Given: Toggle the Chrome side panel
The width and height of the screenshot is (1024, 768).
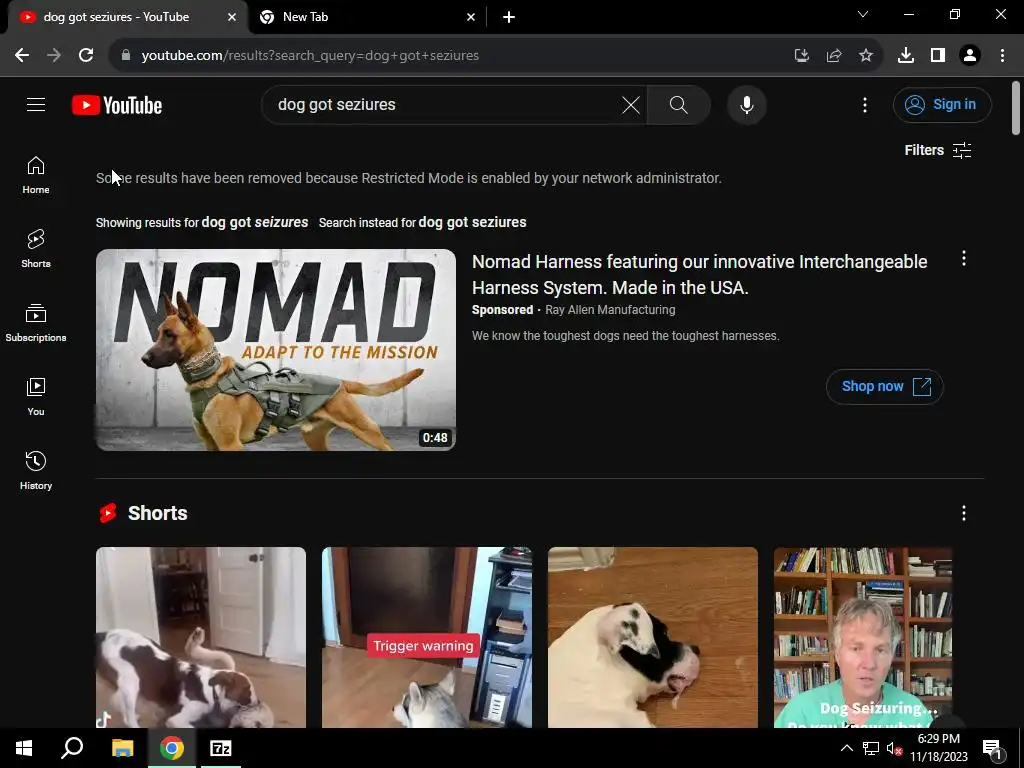Looking at the screenshot, I should coord(938,56).
